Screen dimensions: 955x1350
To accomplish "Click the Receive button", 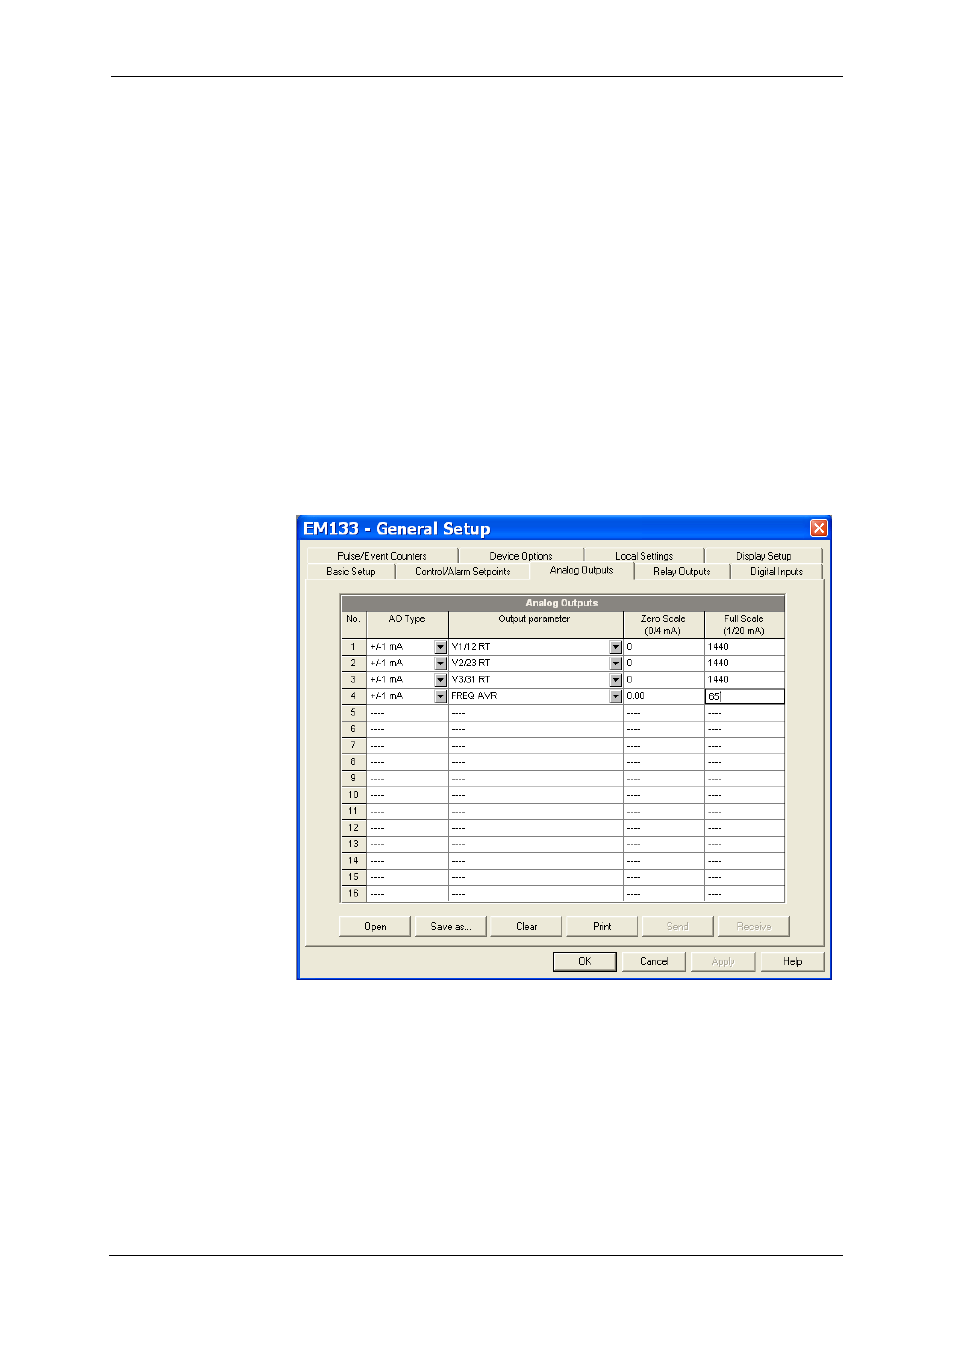I will point(754,927).
